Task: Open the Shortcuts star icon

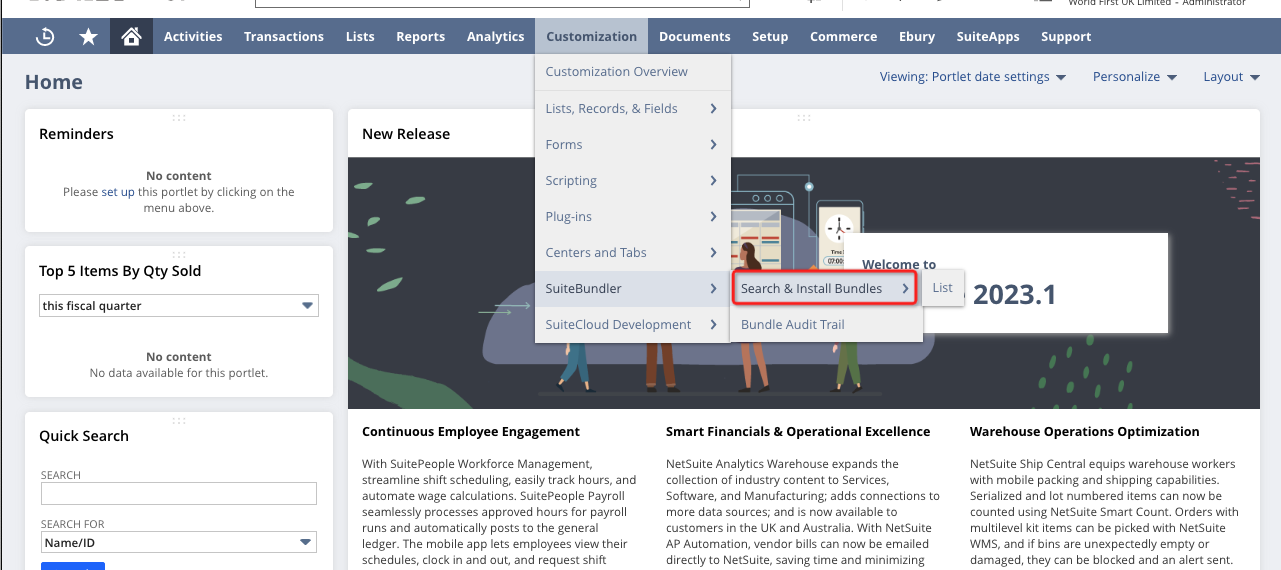Action: 89,37
